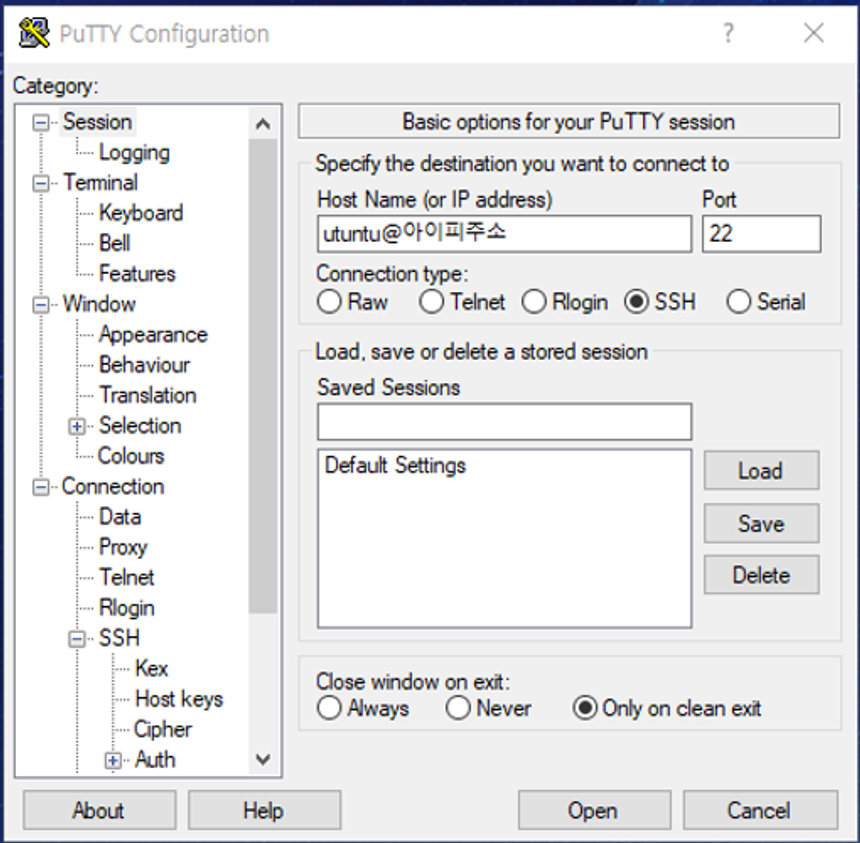
Task: Expand the Auth tree node
Action: coord(113,761)
